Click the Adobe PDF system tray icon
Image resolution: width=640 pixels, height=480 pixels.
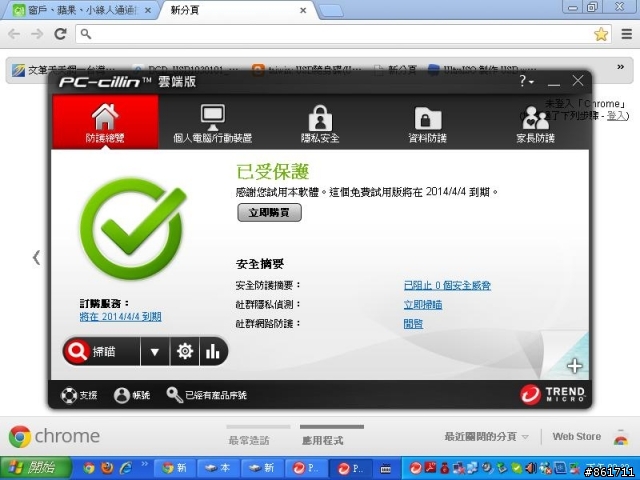[430, 468]
